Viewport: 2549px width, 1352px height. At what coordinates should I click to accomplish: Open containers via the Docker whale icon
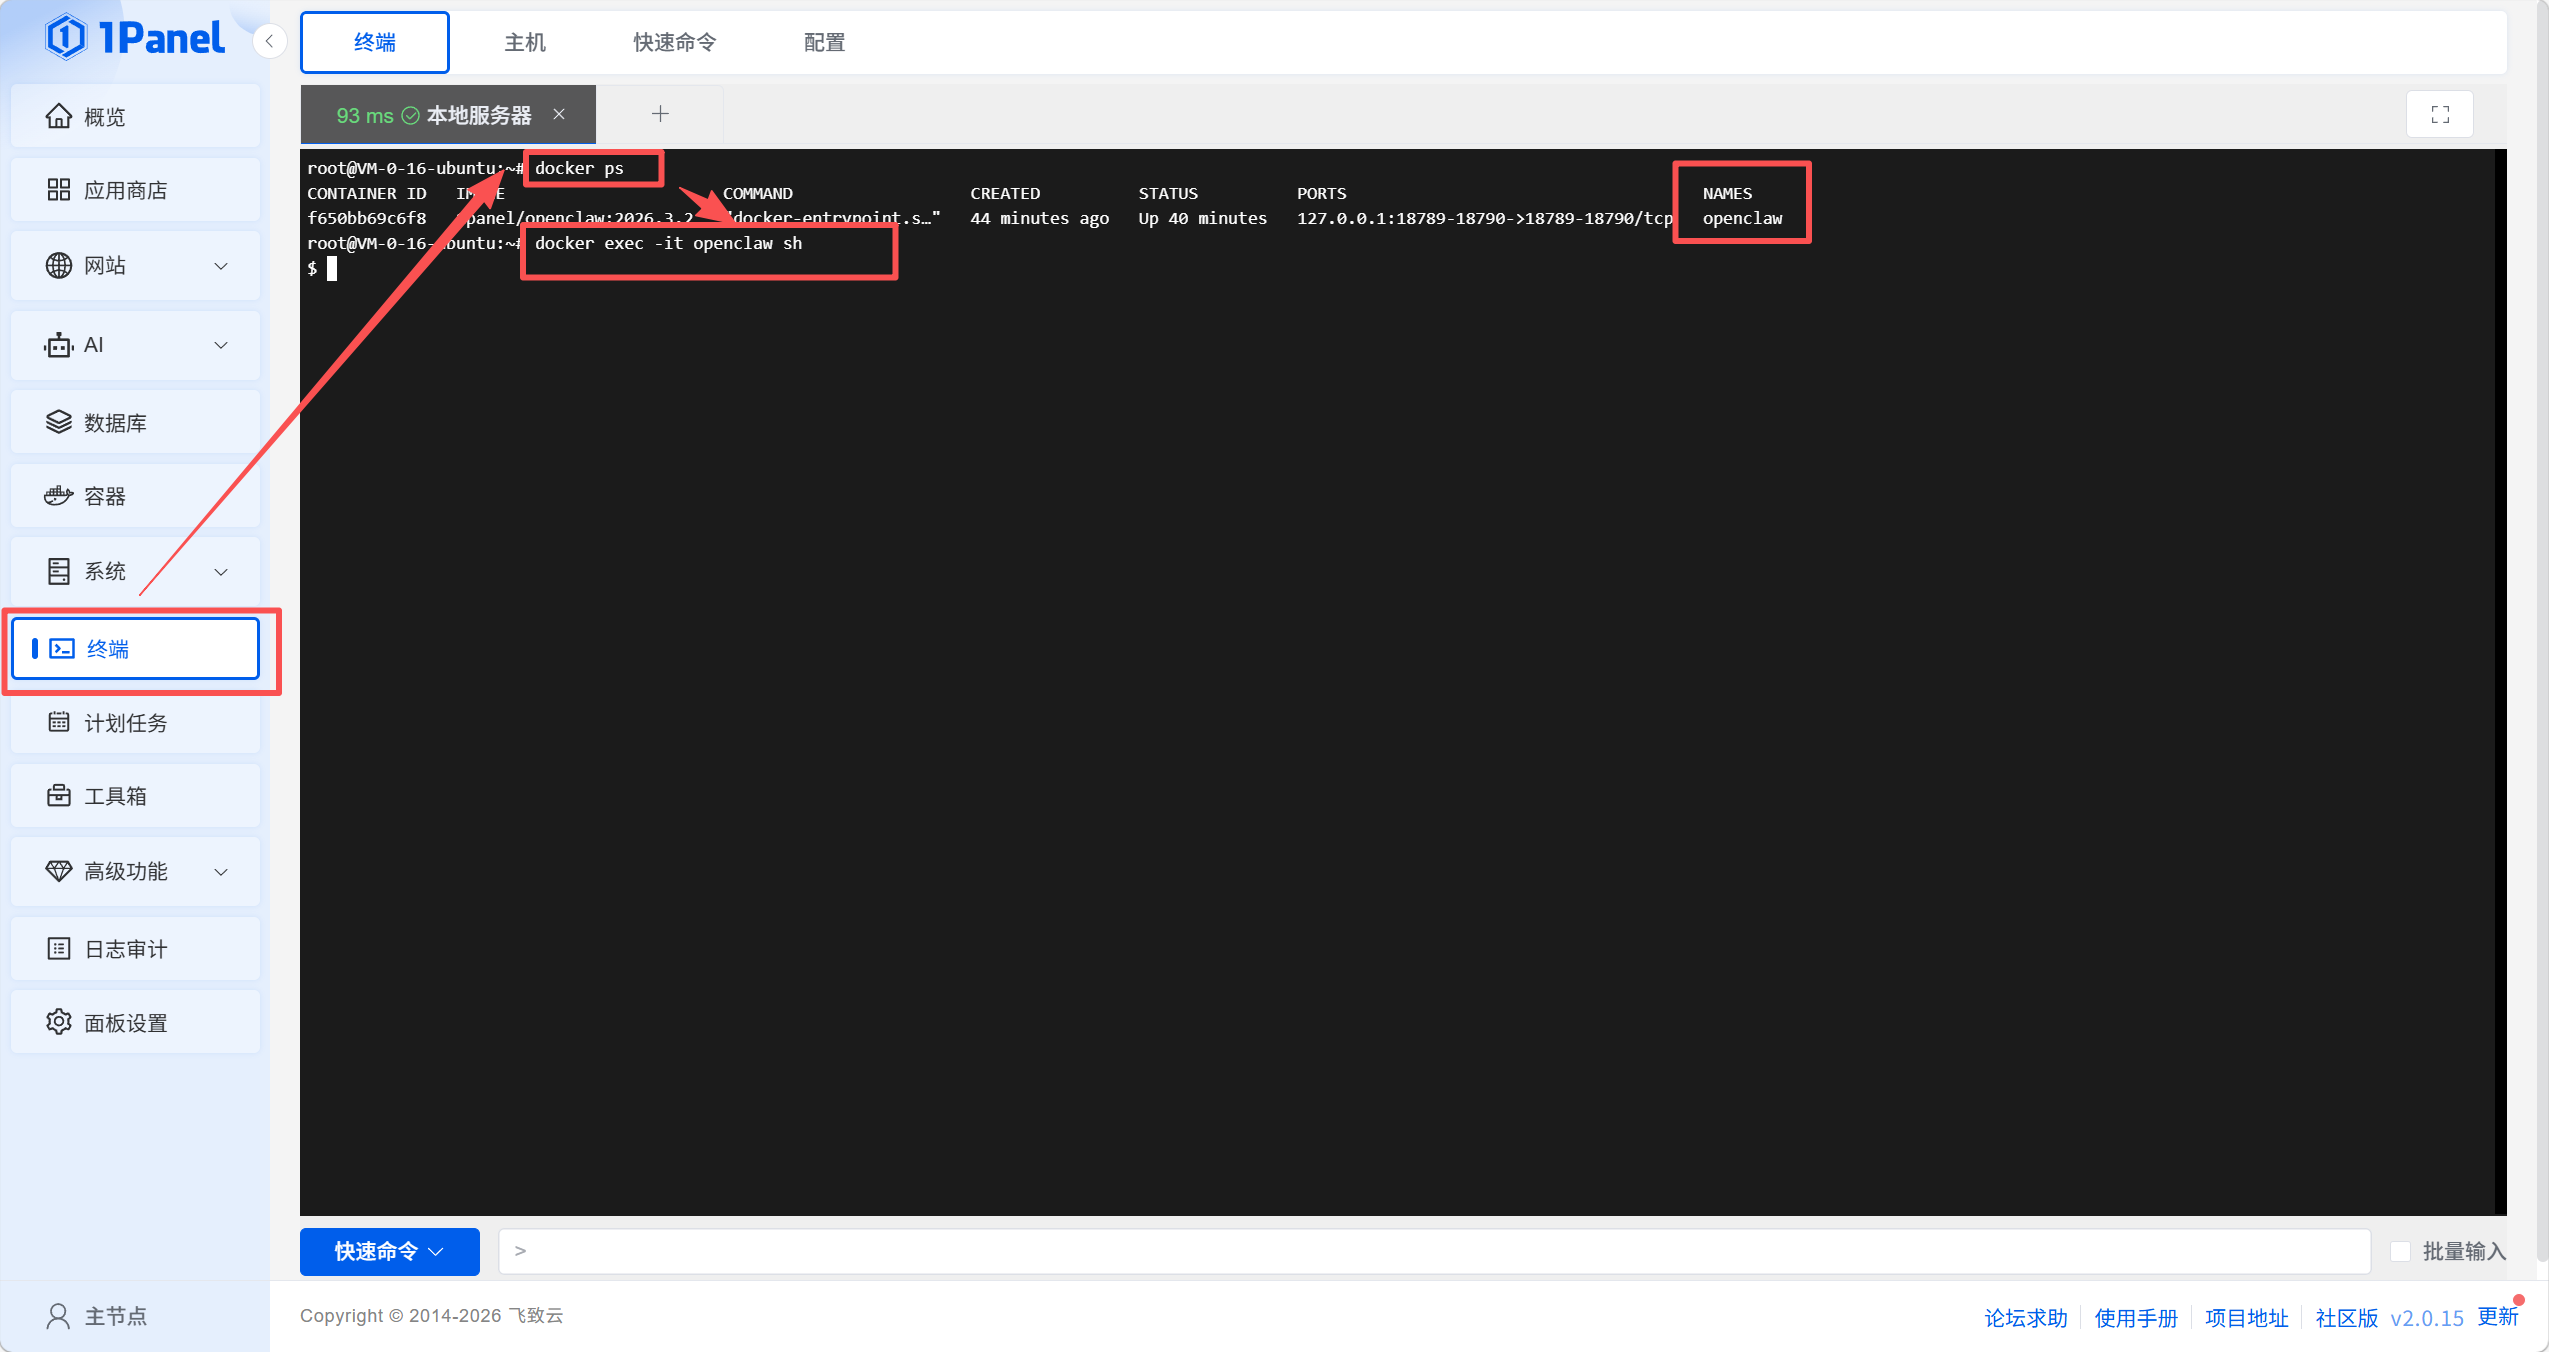(59, 496)
